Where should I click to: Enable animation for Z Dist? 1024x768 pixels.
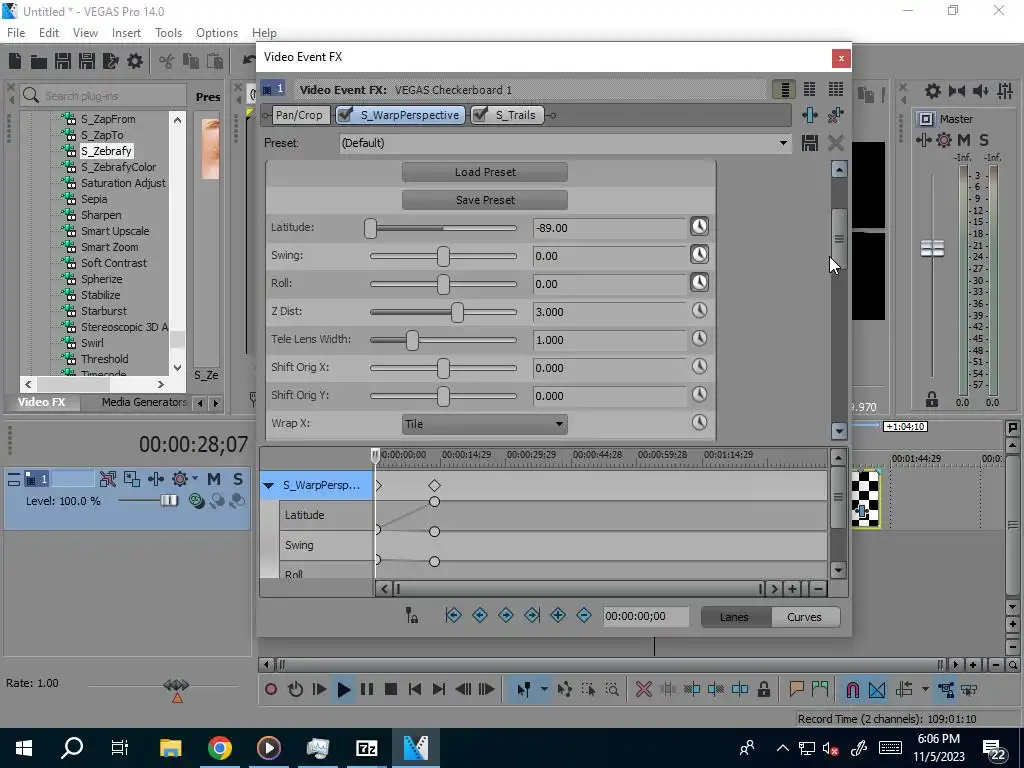(x=699, y=310)
